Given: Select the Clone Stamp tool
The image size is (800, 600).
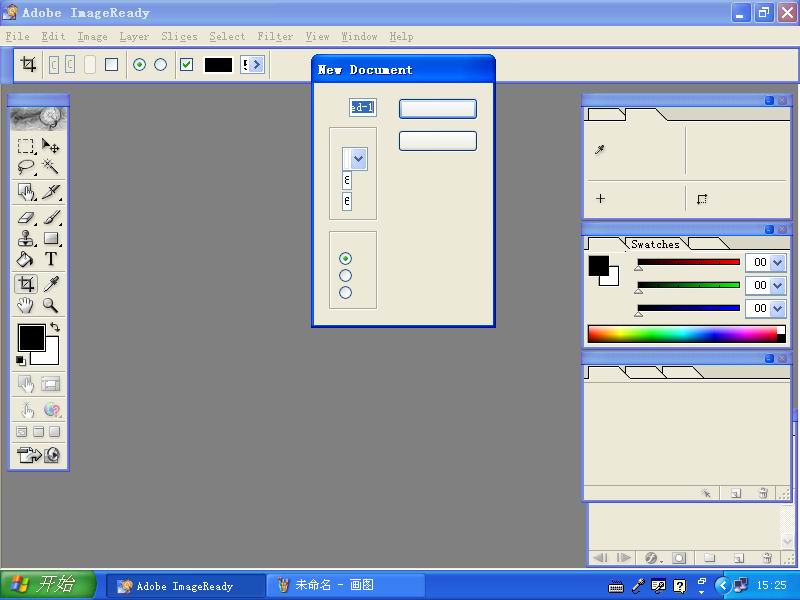Looking at the screenshot, I should pyautogui.click(x=26, y=238).
